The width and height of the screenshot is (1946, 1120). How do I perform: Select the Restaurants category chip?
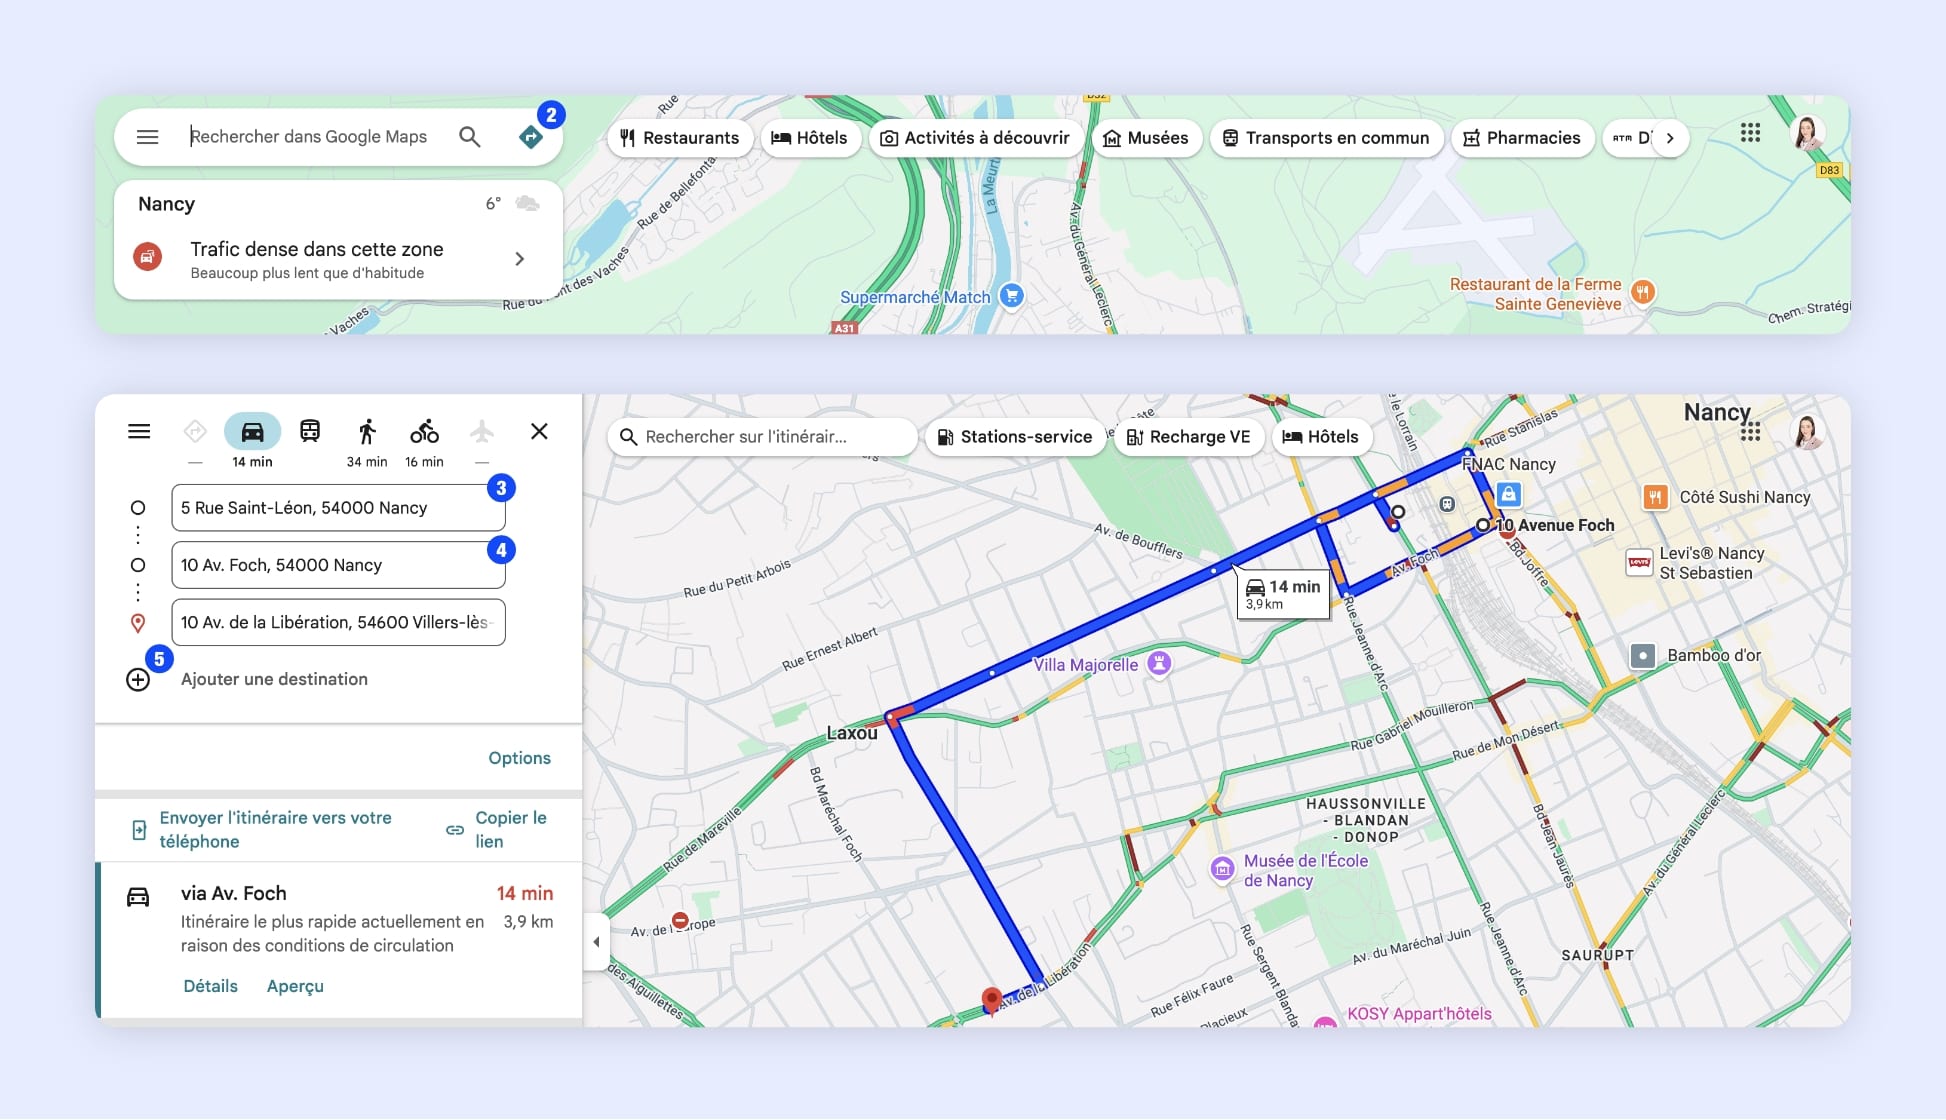tap(680, 138)
